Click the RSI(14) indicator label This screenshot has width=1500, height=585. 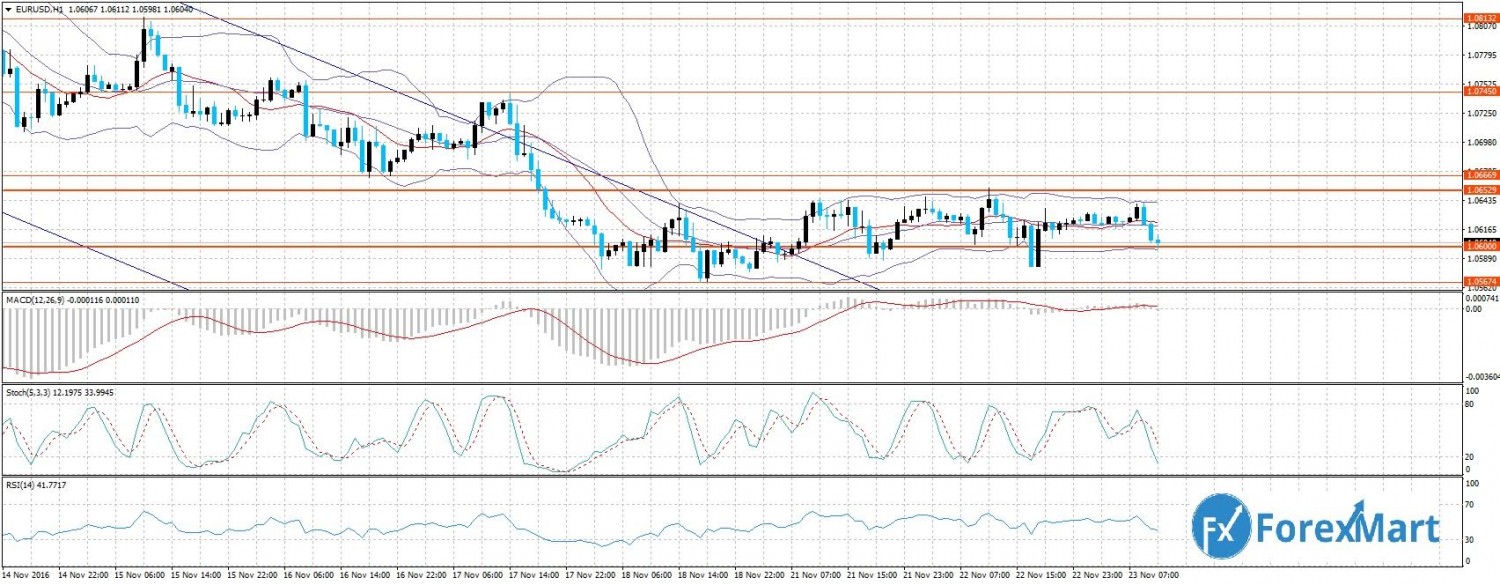pyautogui.click(x=22, y=484)
